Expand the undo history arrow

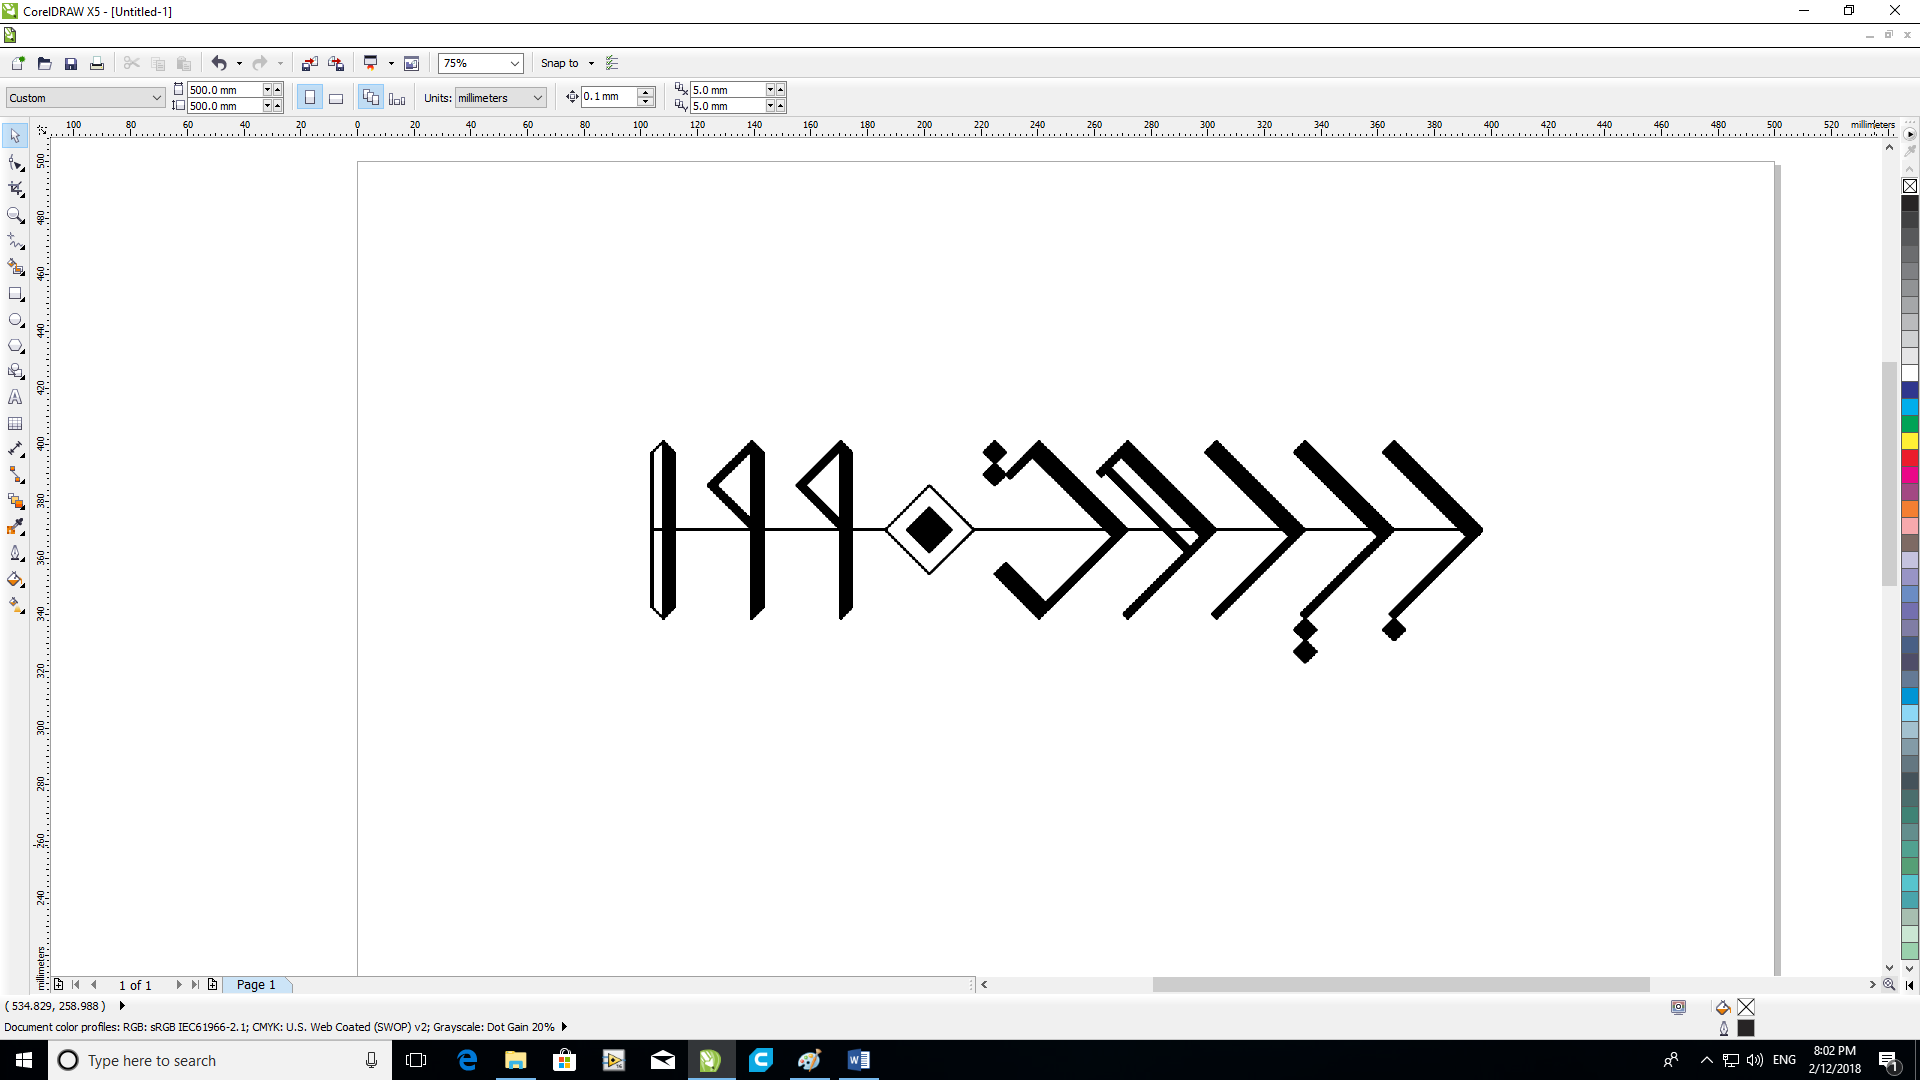click(x=239, y=63)
